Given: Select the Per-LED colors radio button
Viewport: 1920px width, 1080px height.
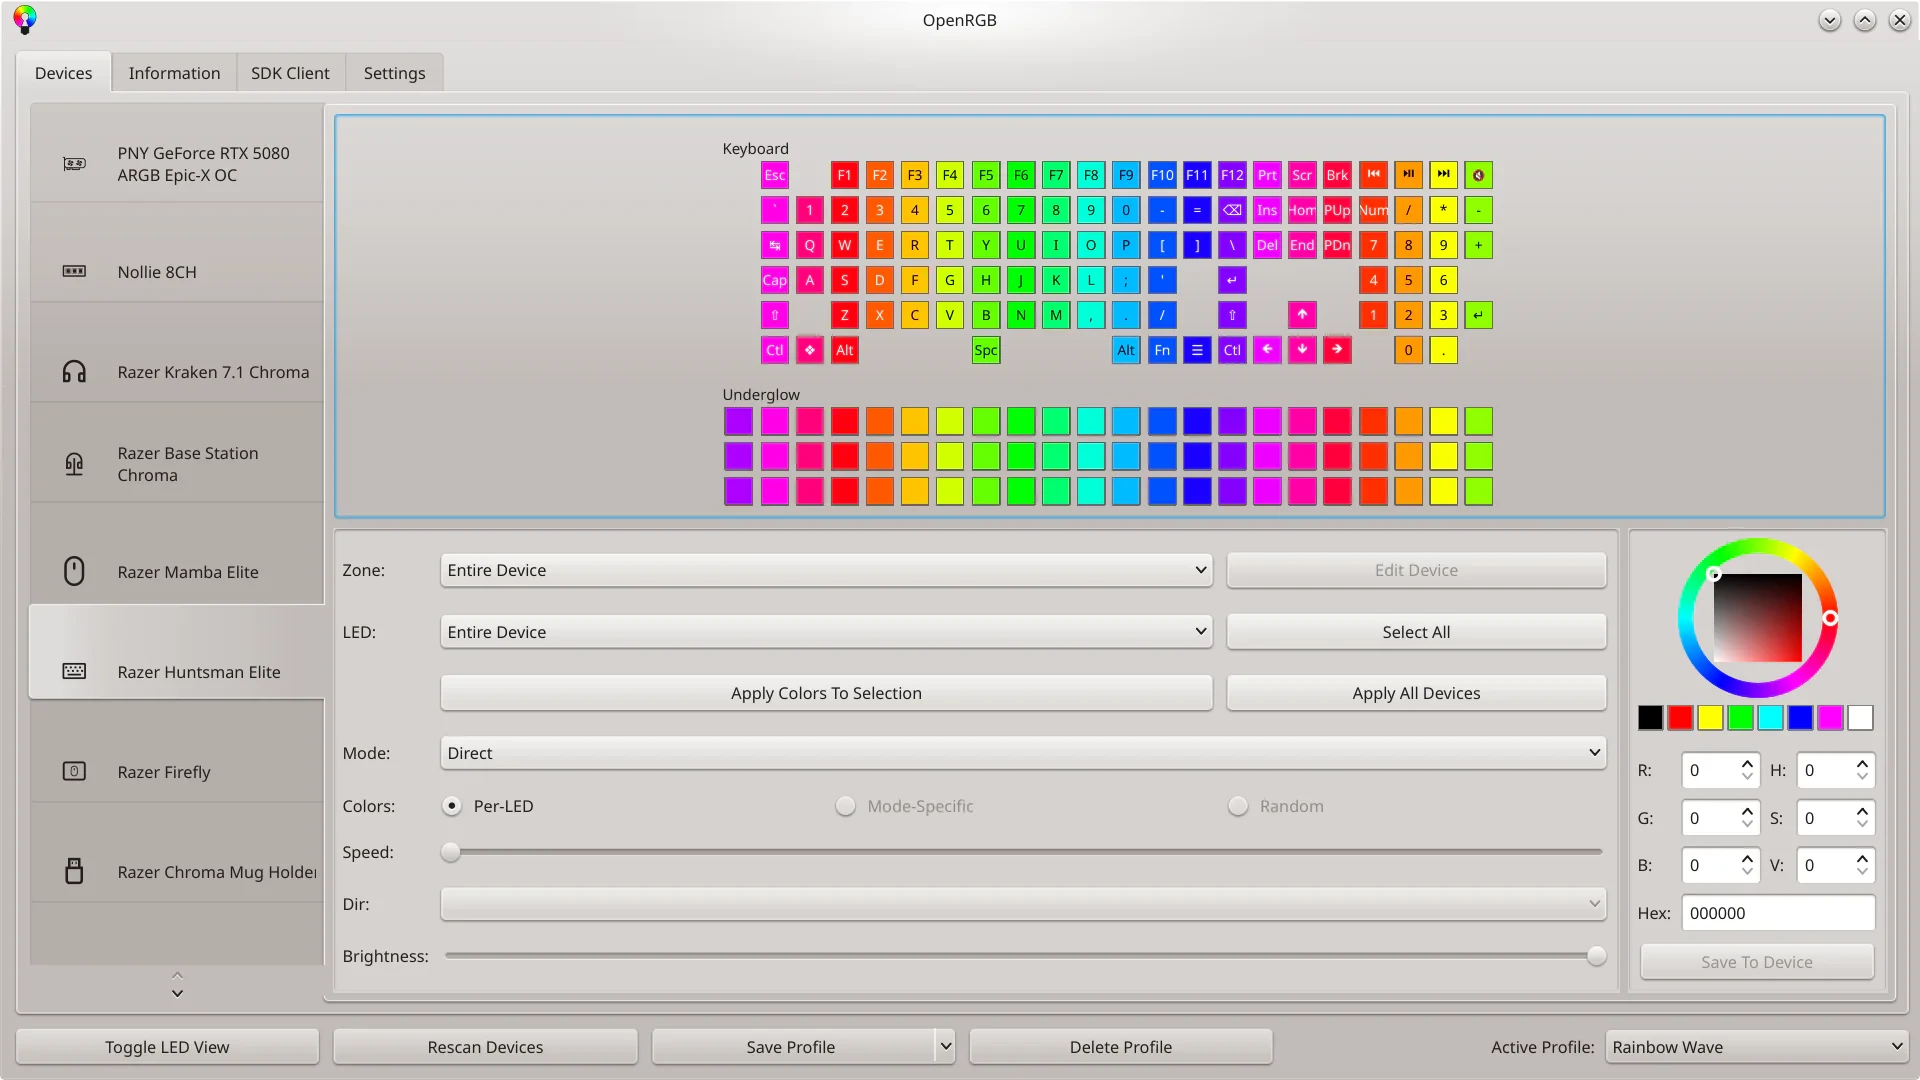Looking at the screenshot, I should tap(452, 806).
